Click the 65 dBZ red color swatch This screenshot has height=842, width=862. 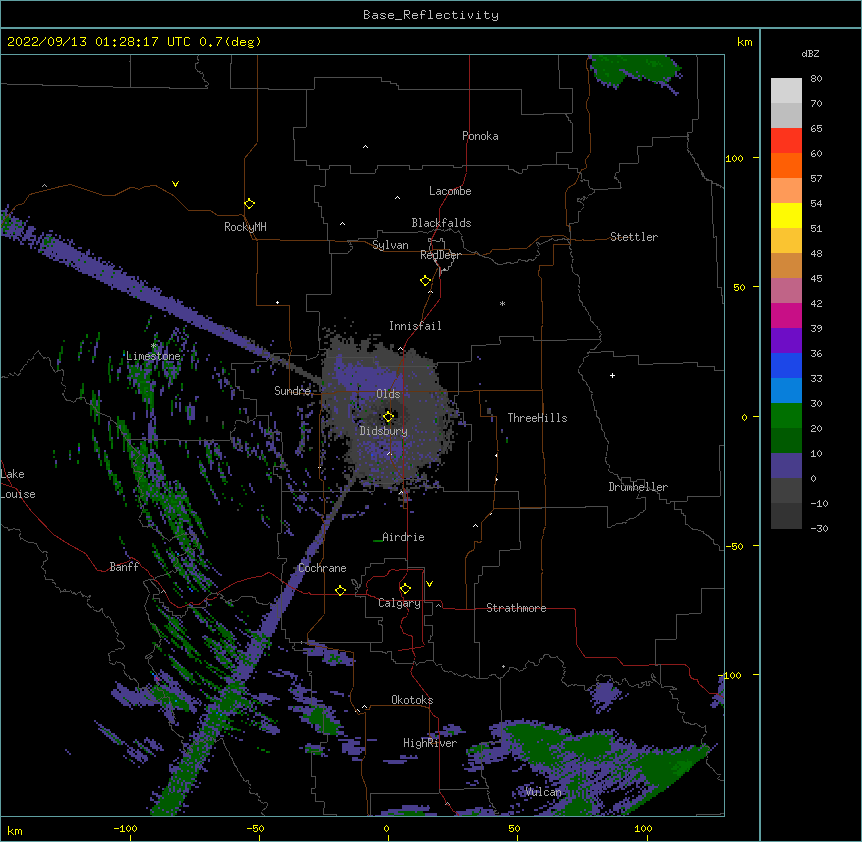786,140
